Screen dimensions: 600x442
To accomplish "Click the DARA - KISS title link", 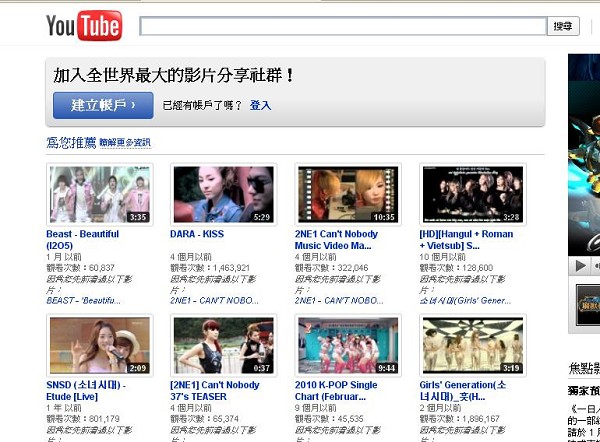I will [x=197, y=234].
